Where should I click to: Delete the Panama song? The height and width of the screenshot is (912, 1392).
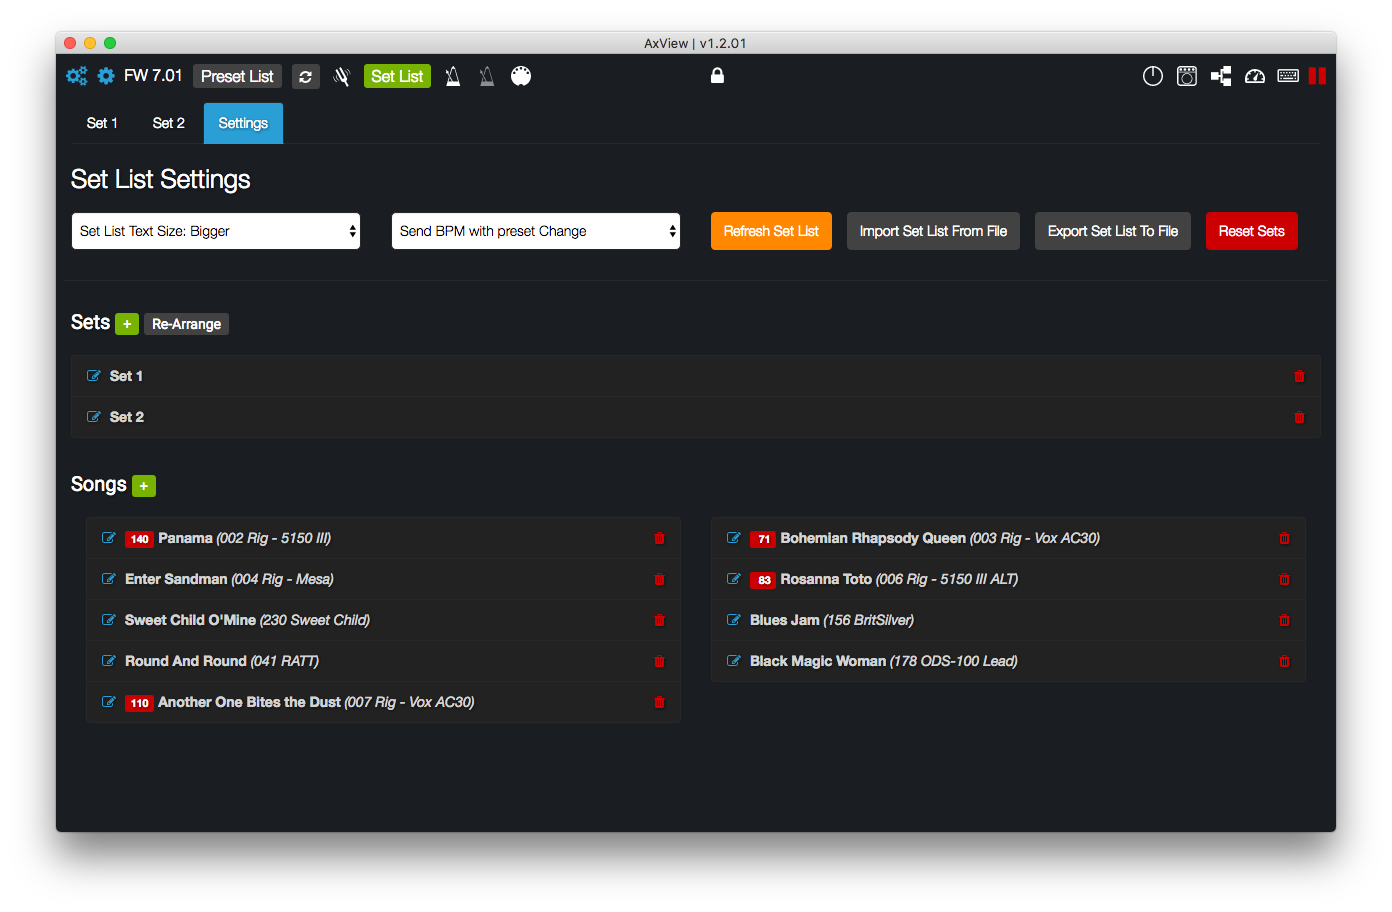click(x=660, y=538)
